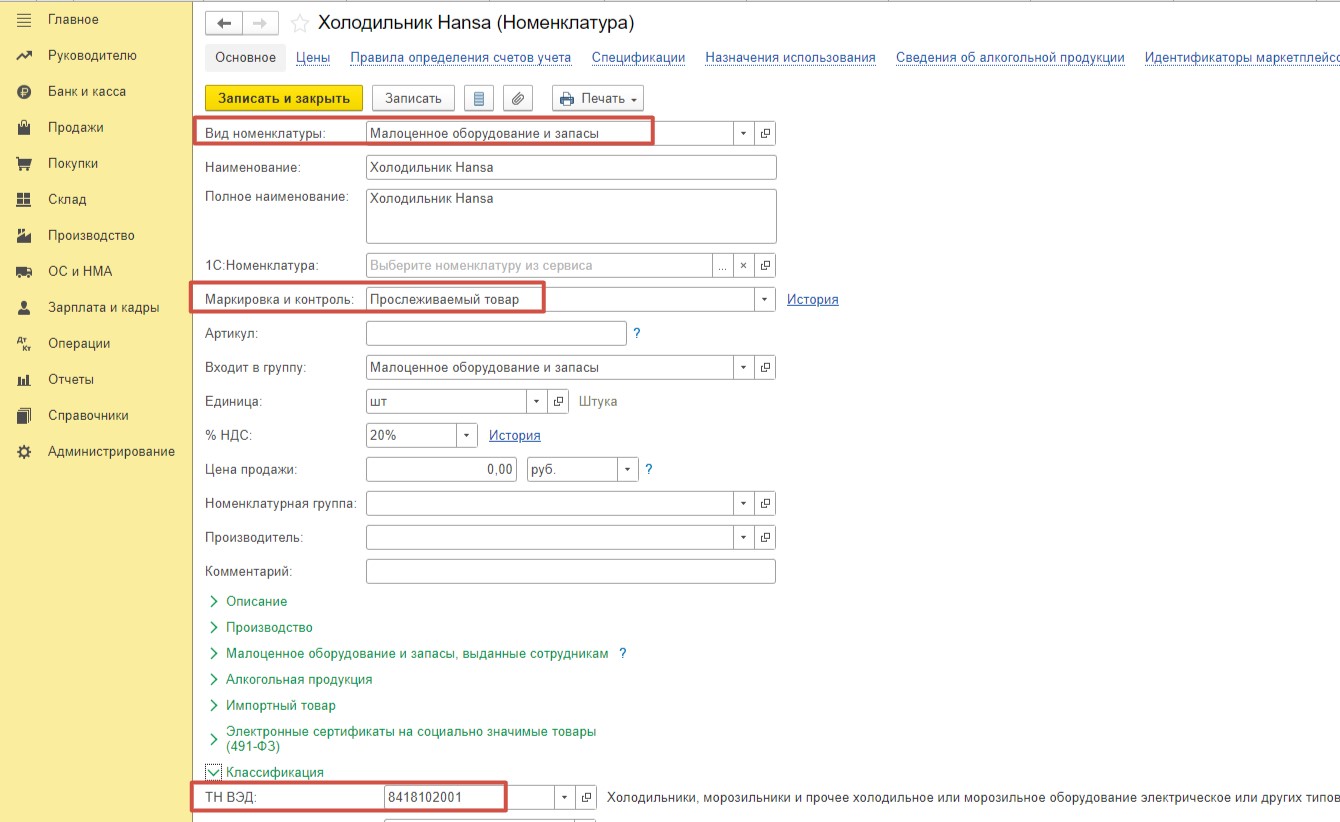Click the Отчеты bar chart icon
Image resolution: width=1340 pixels, height=822 pixels.
24,379
